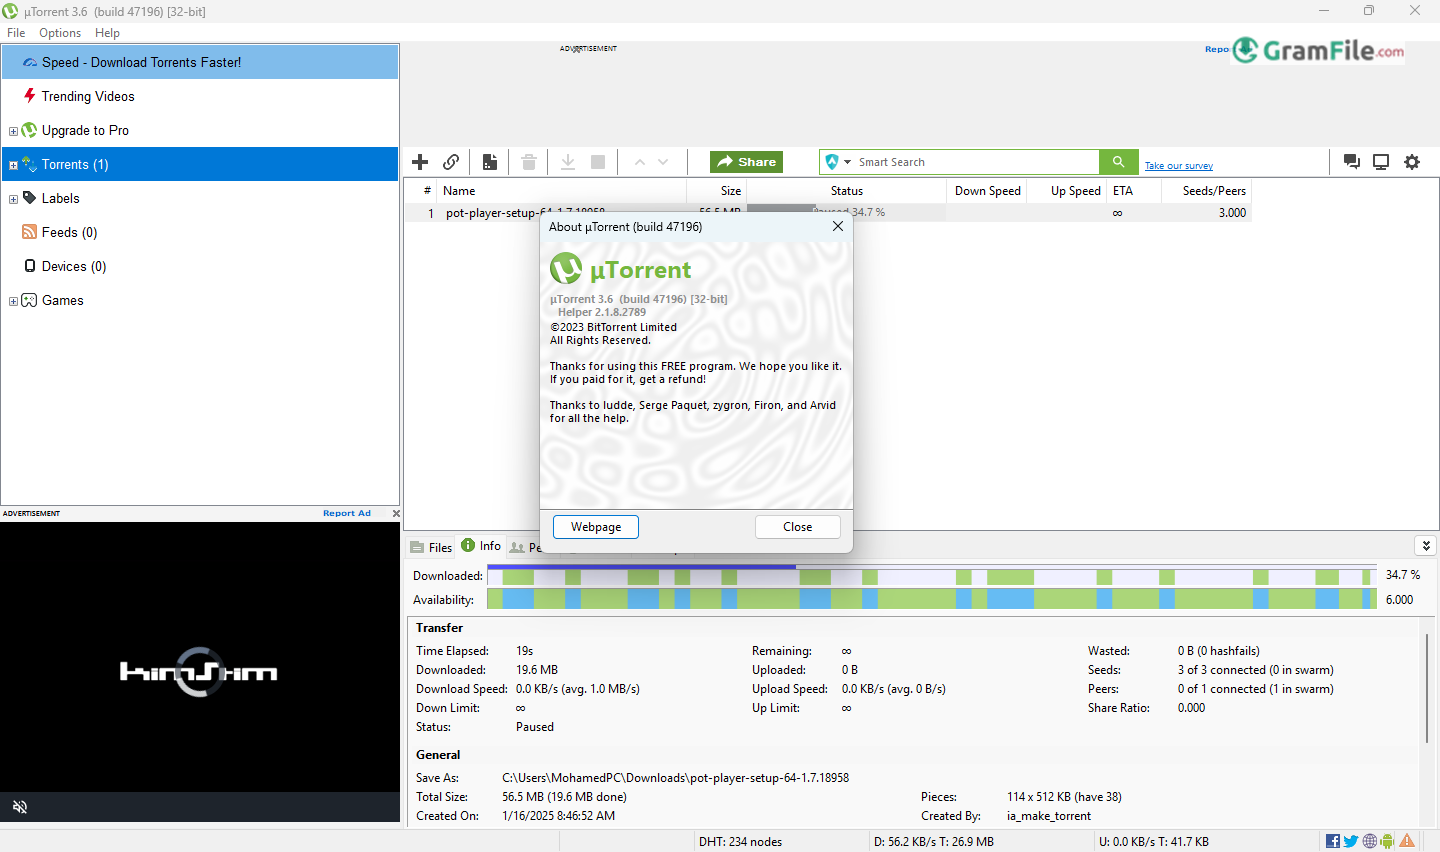The width and height of the screenshot is (1440, 852).
Task: Open the Take our survey link
Action: pyautogui.click(x=1179, y=166)
